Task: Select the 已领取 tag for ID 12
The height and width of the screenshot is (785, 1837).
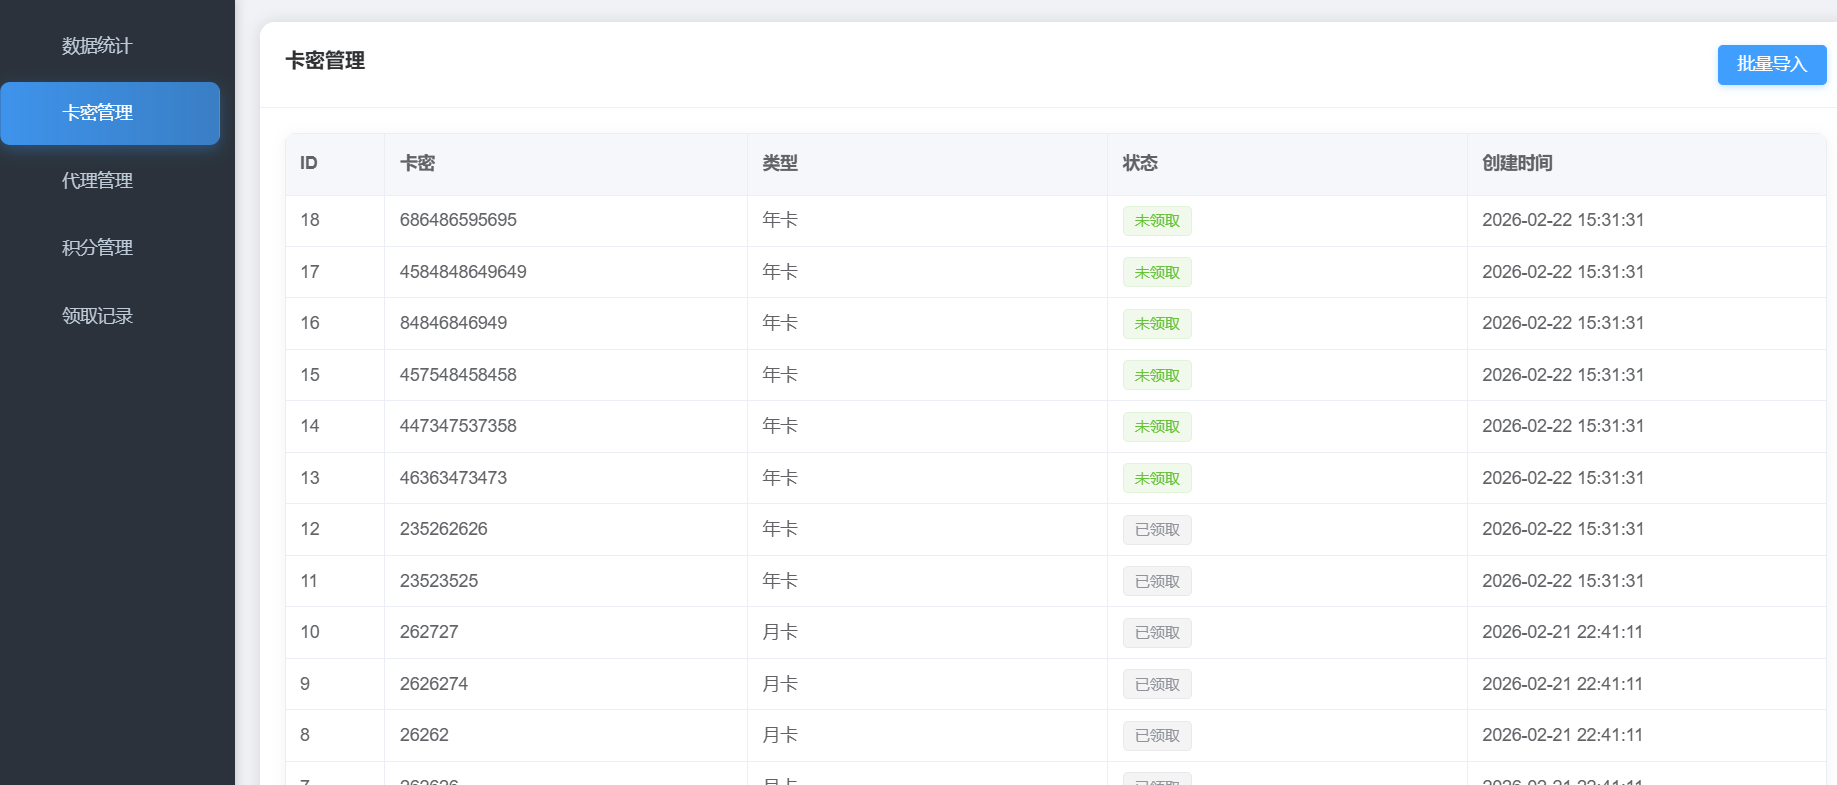Action: (1156, 530)
